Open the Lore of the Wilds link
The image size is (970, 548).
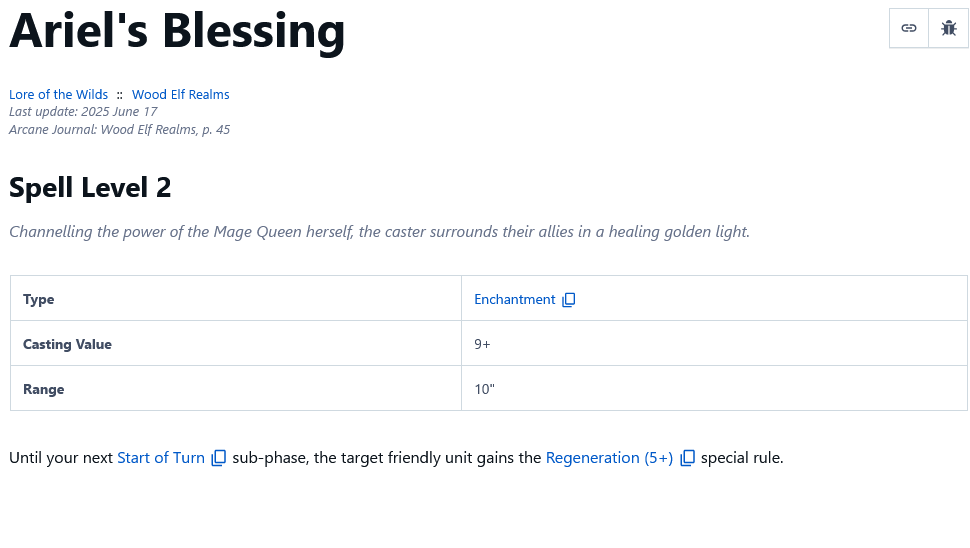58,94
